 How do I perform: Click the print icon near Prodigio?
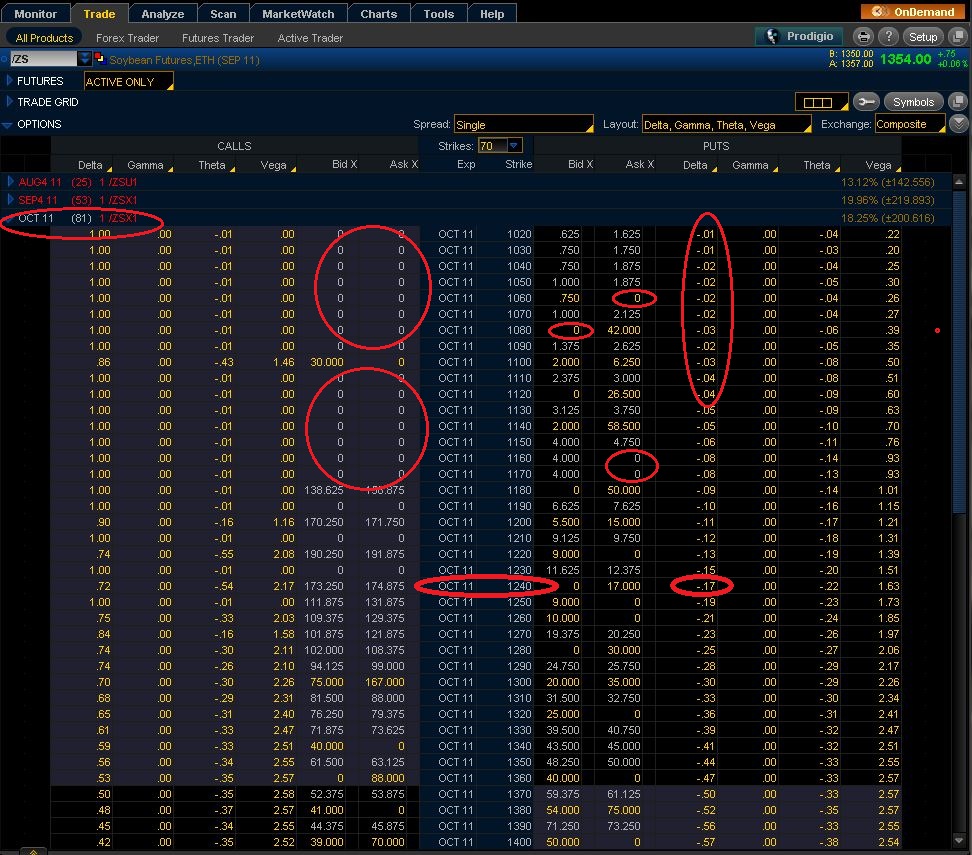point(863,37)
